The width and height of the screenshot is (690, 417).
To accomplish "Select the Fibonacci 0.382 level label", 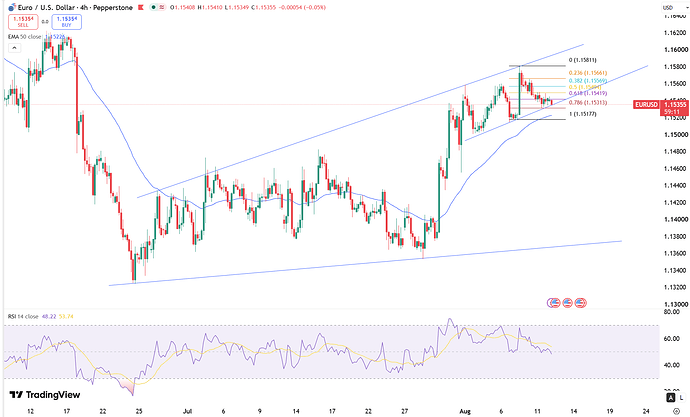I will coord(587,81).
